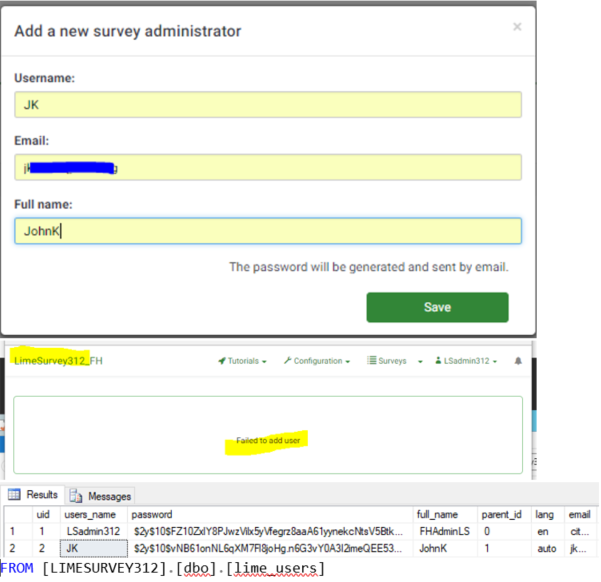Select the LSadmin312 users_name cell
601x582 pixels.
[x=94, y=530]
